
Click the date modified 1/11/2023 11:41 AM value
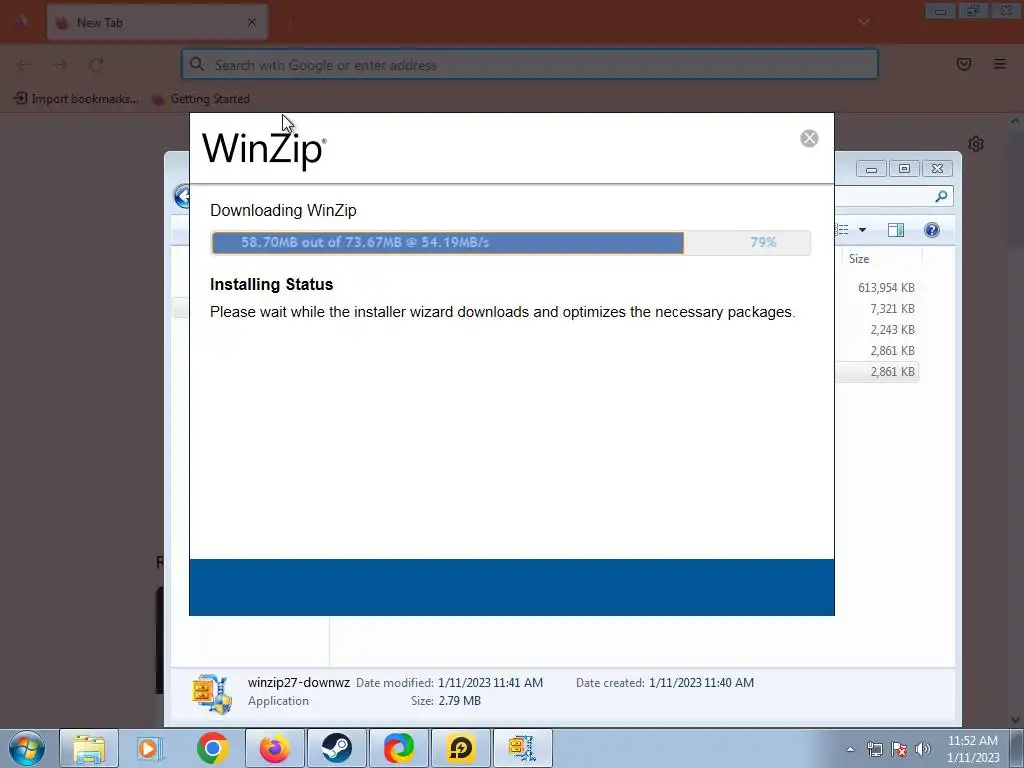pos(490,682)
